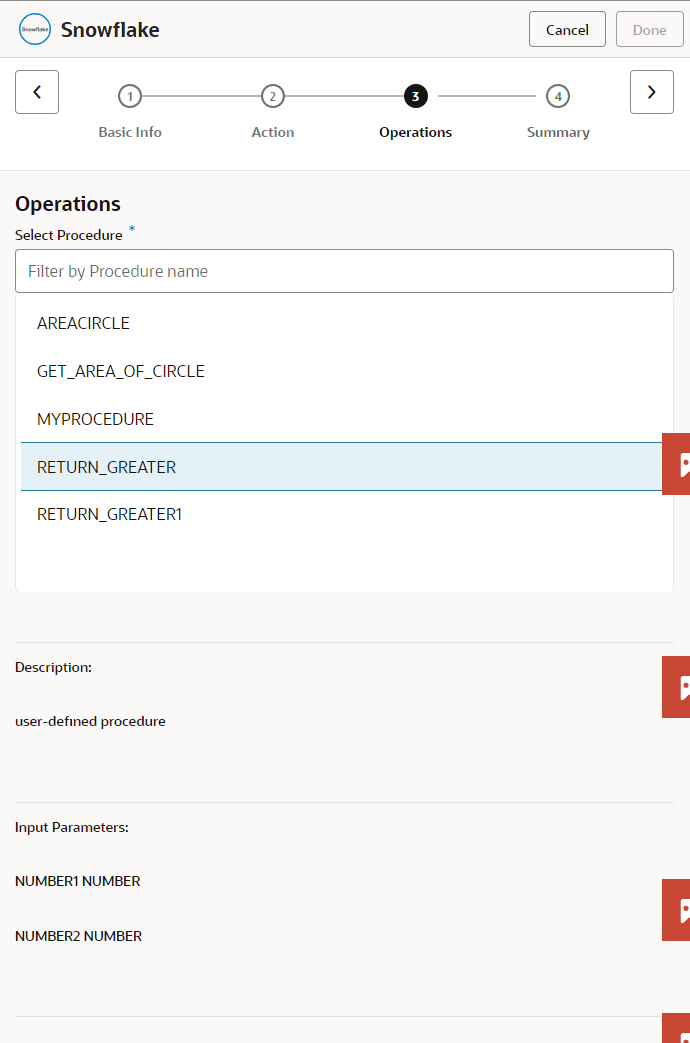
Task: Click the red icon beside RETURN_GREATER
Action: 677,464
